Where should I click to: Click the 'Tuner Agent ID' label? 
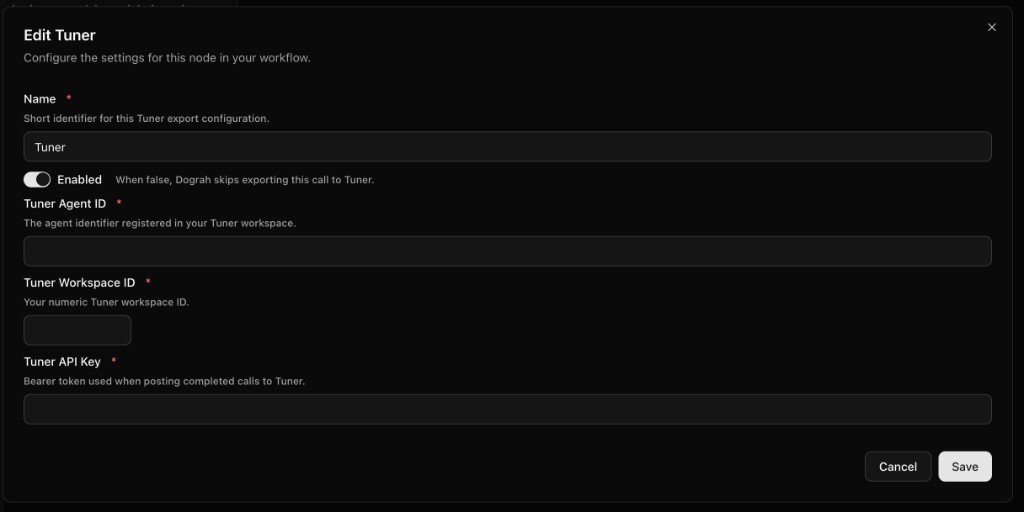65,204
